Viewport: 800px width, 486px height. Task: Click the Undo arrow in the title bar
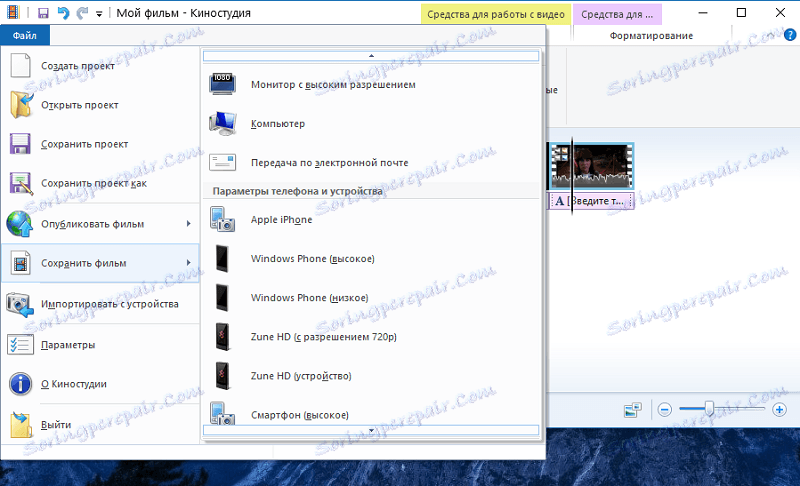pos(63,13)
